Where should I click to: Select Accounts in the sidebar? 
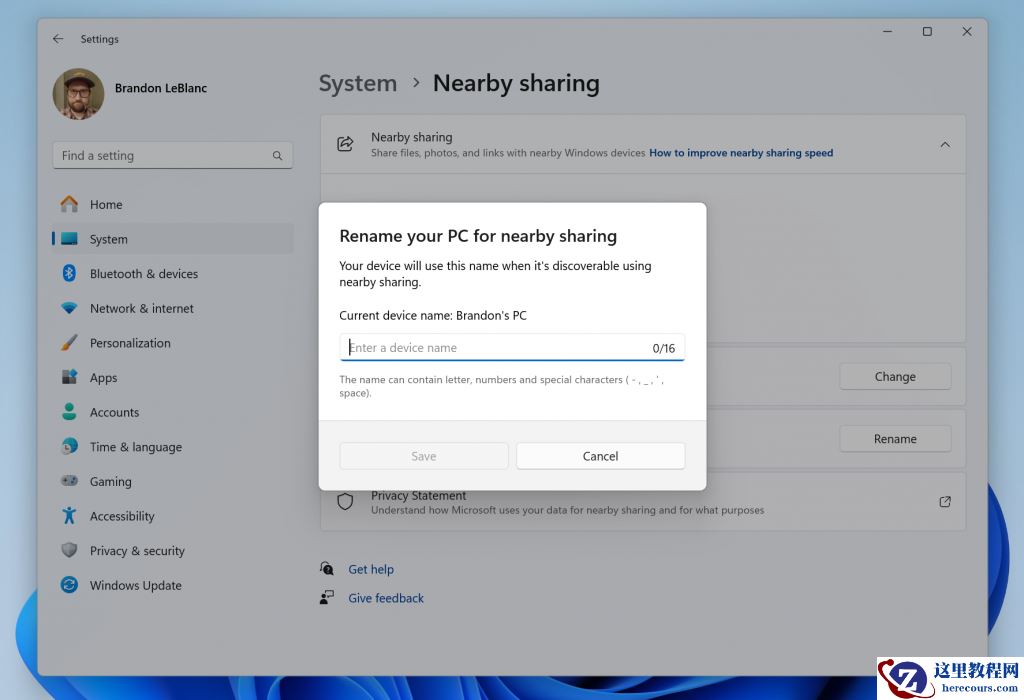pos(114,412)
